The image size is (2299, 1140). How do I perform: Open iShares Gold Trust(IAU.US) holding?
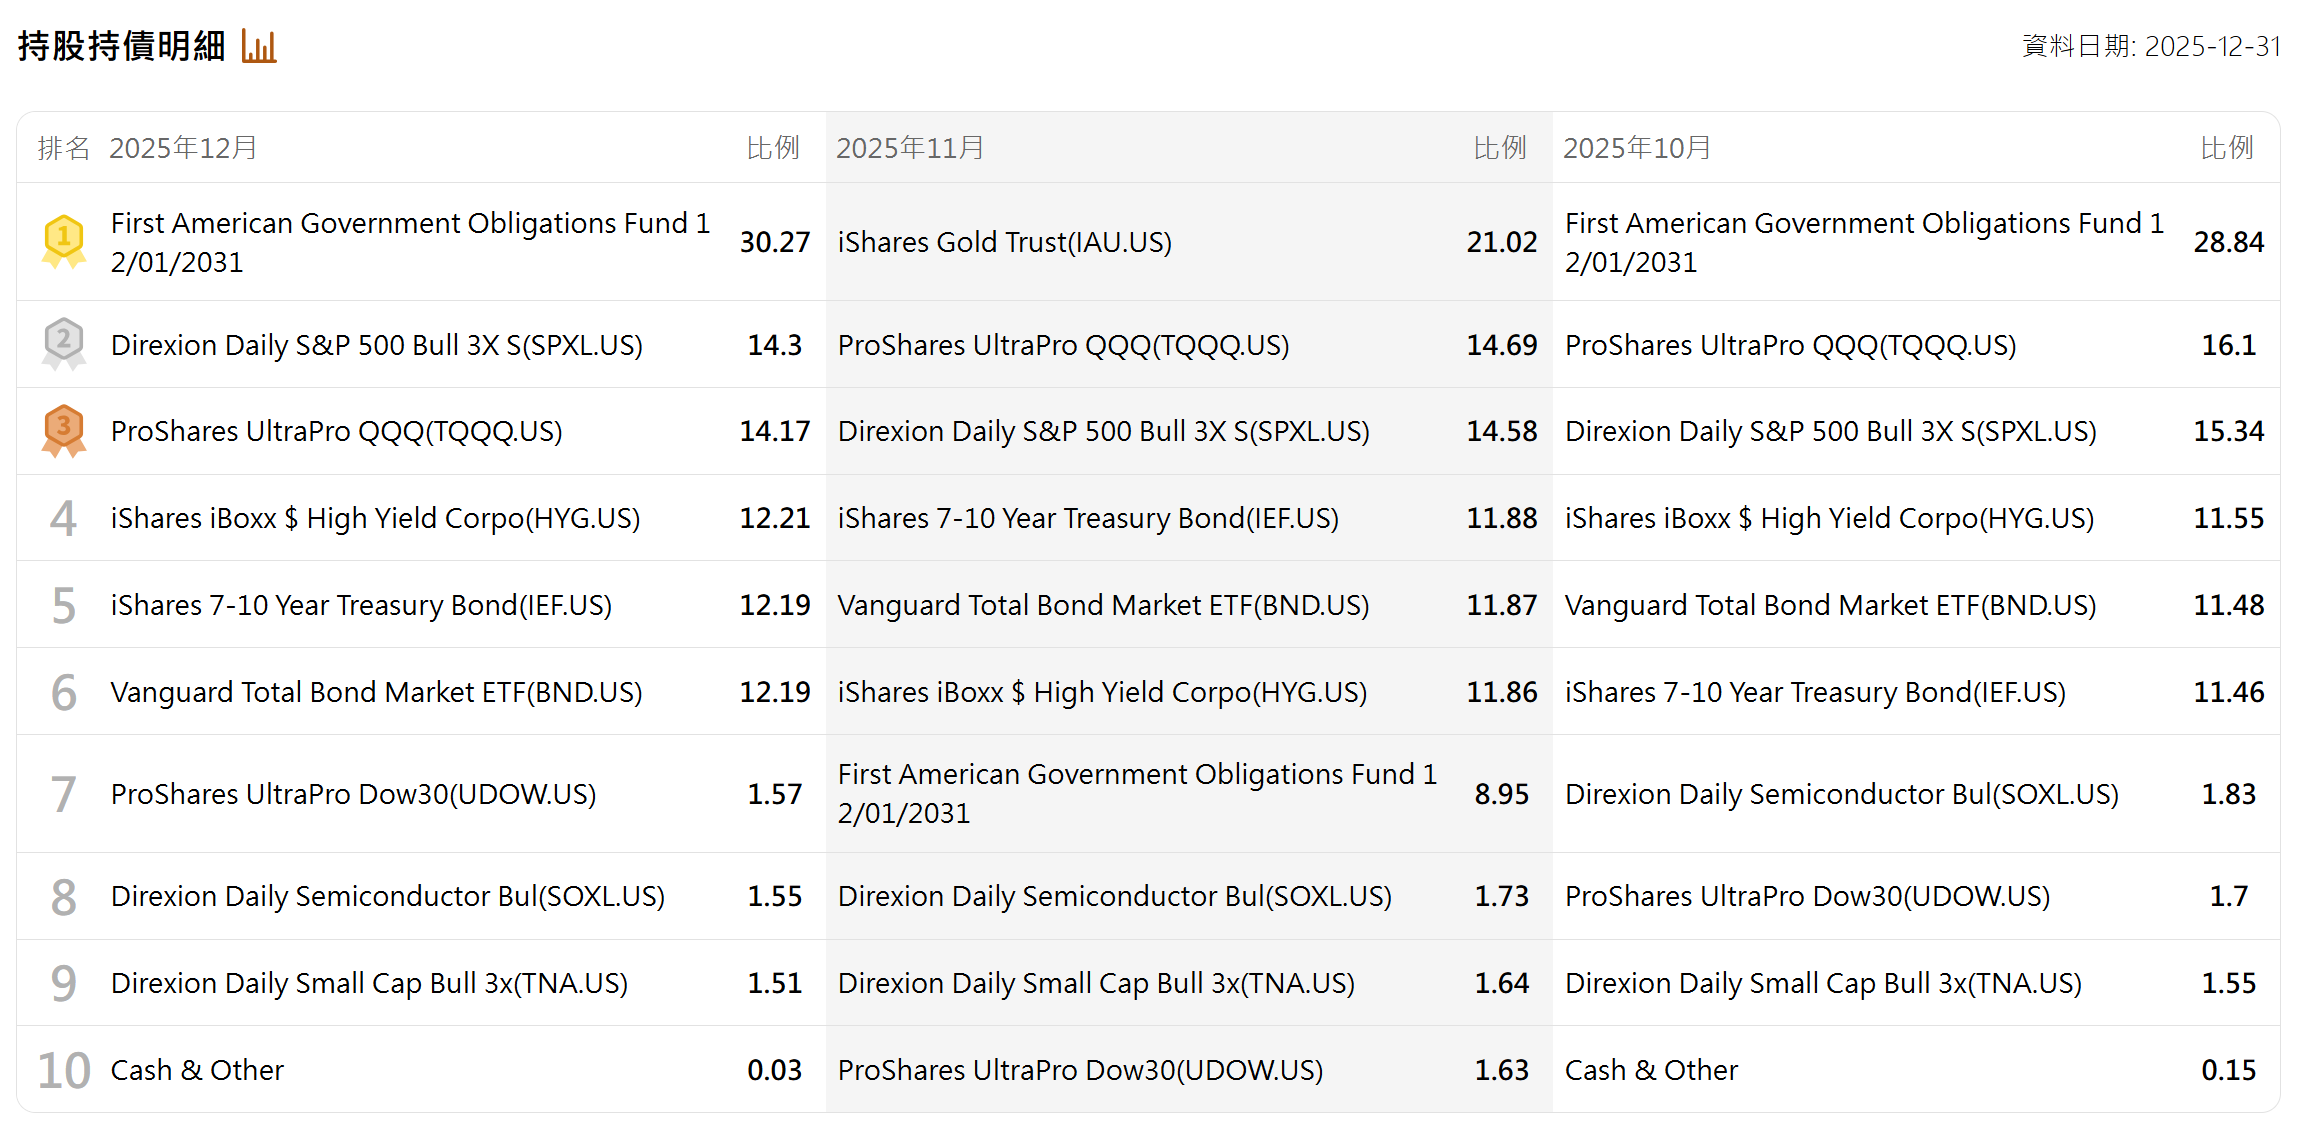[1004, 242]
